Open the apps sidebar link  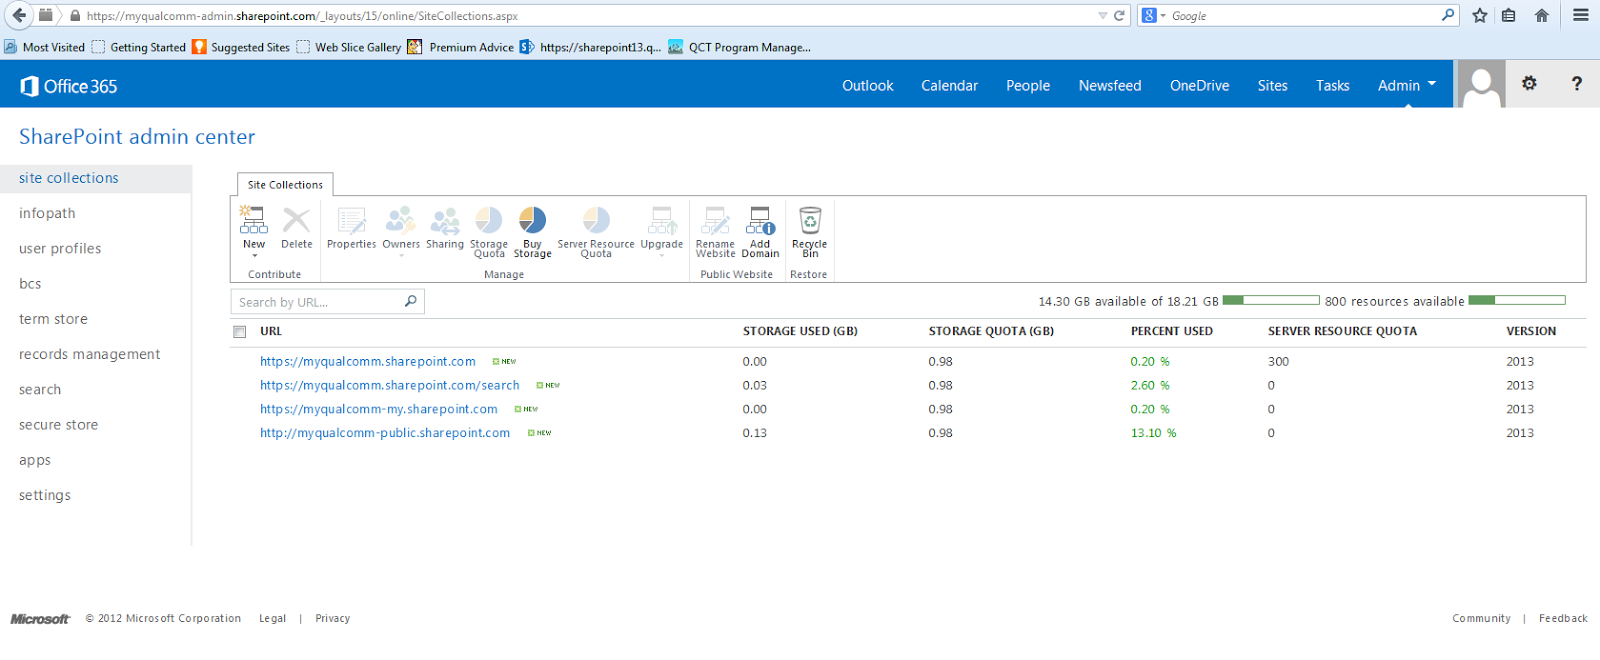(35, 461)
